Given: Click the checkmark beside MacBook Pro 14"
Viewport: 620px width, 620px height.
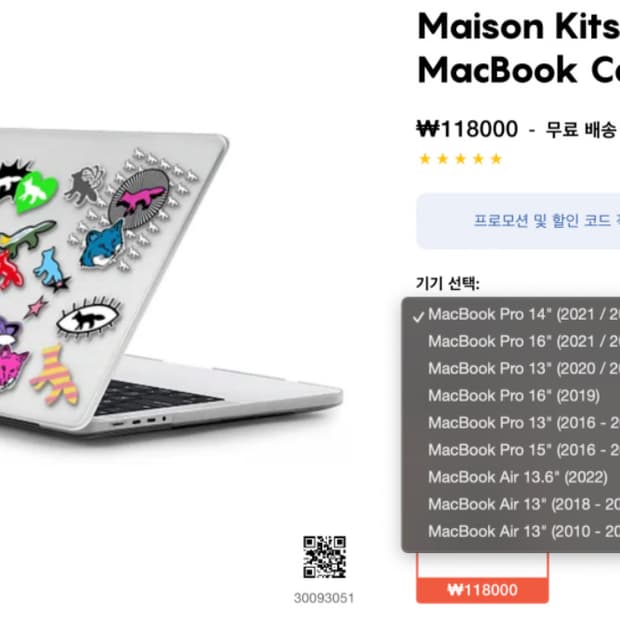Looking at the screenshot, I should click(x=418, y=317).
